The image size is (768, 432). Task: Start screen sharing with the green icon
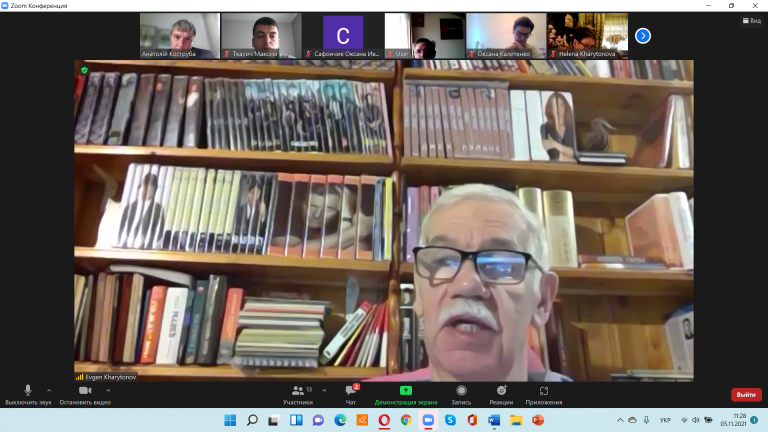coord(406,390)
